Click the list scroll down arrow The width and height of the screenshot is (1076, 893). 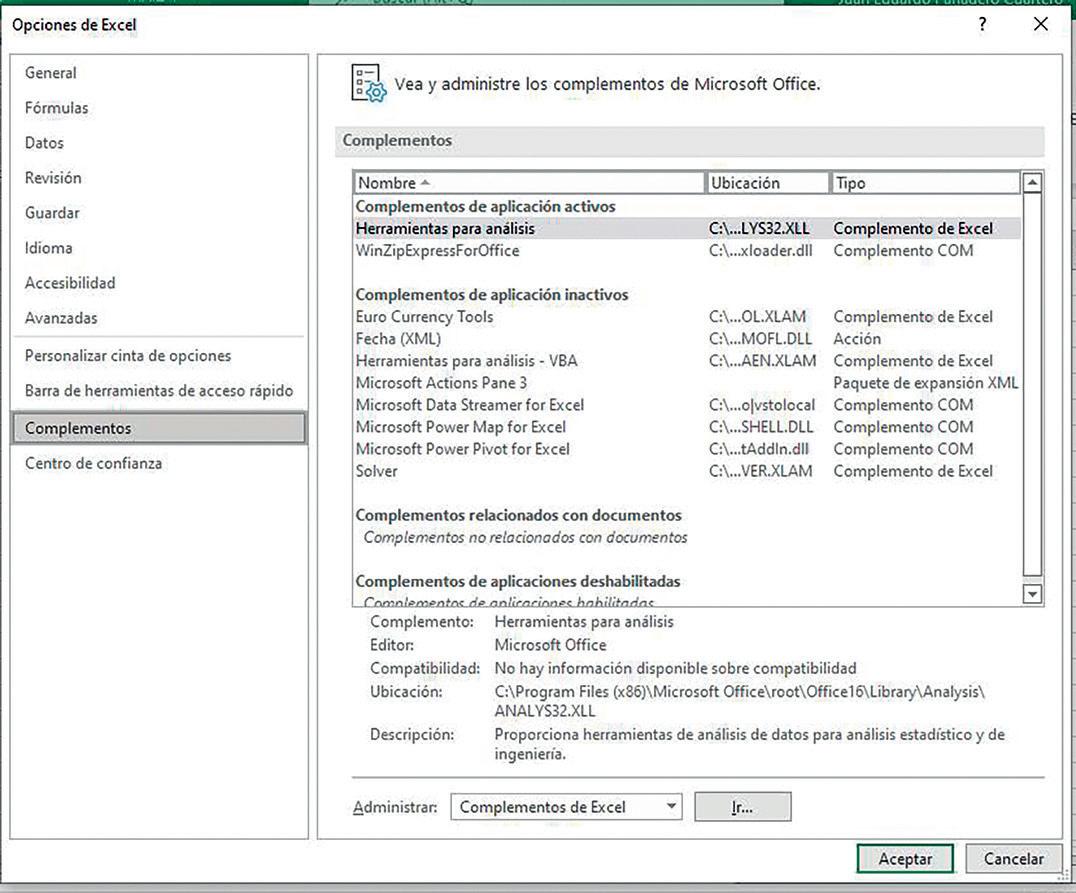(1032, 594)
